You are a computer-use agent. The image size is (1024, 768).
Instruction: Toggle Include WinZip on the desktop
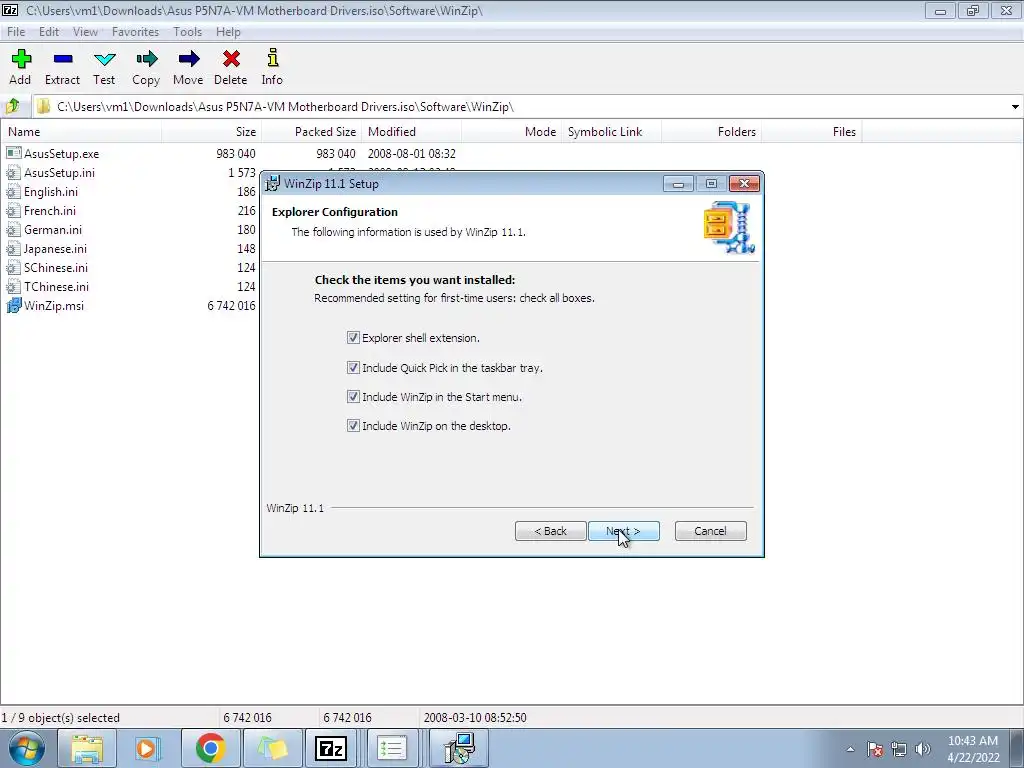(x=353, y=426)
